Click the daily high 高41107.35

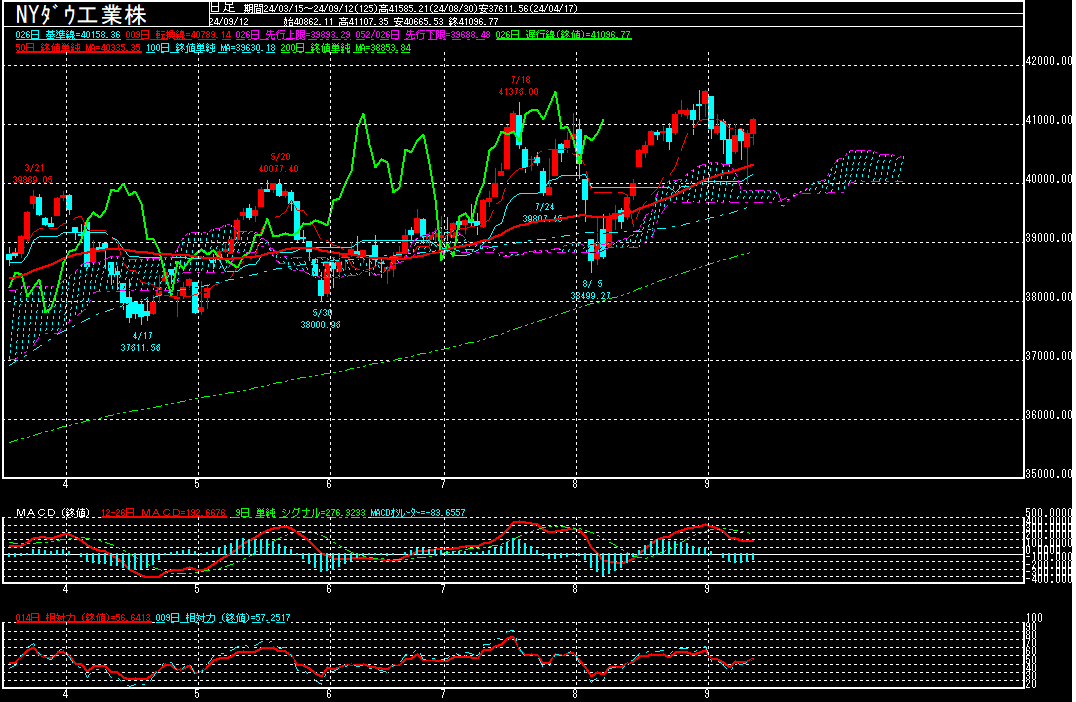[x=364, y=21]
